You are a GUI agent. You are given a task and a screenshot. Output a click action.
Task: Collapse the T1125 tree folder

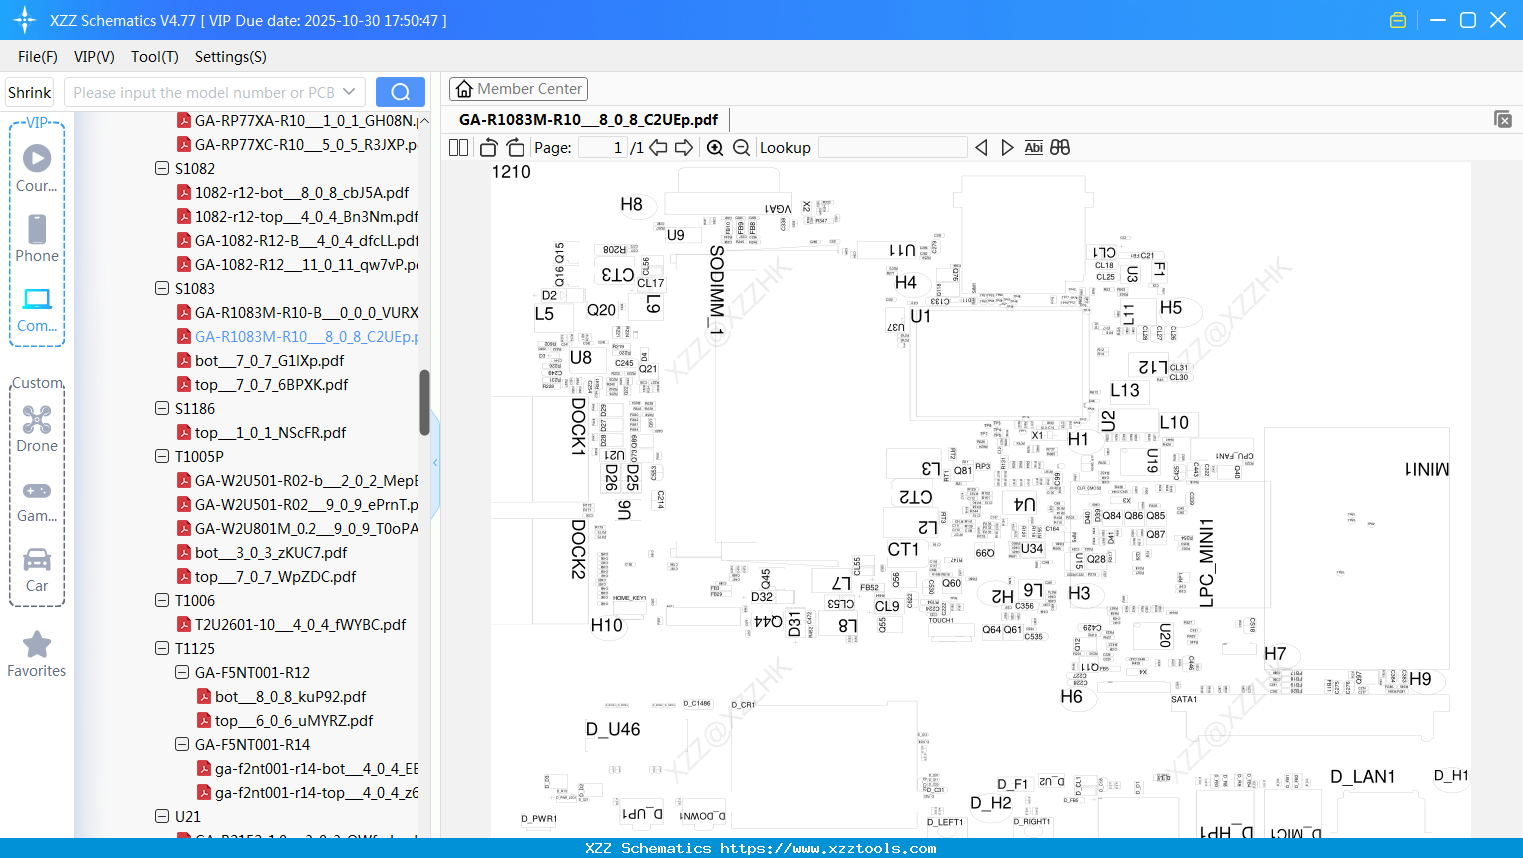[x=162, y=648]
